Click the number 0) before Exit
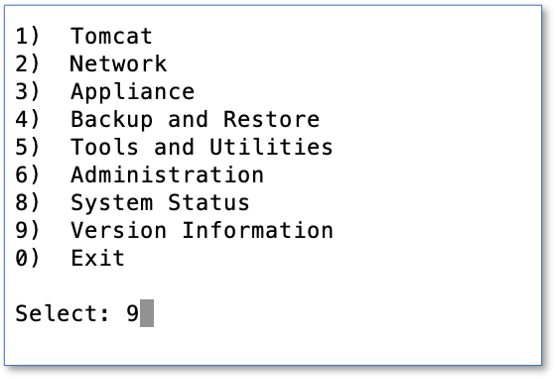 pyautogui.click(x=27, y=258)
